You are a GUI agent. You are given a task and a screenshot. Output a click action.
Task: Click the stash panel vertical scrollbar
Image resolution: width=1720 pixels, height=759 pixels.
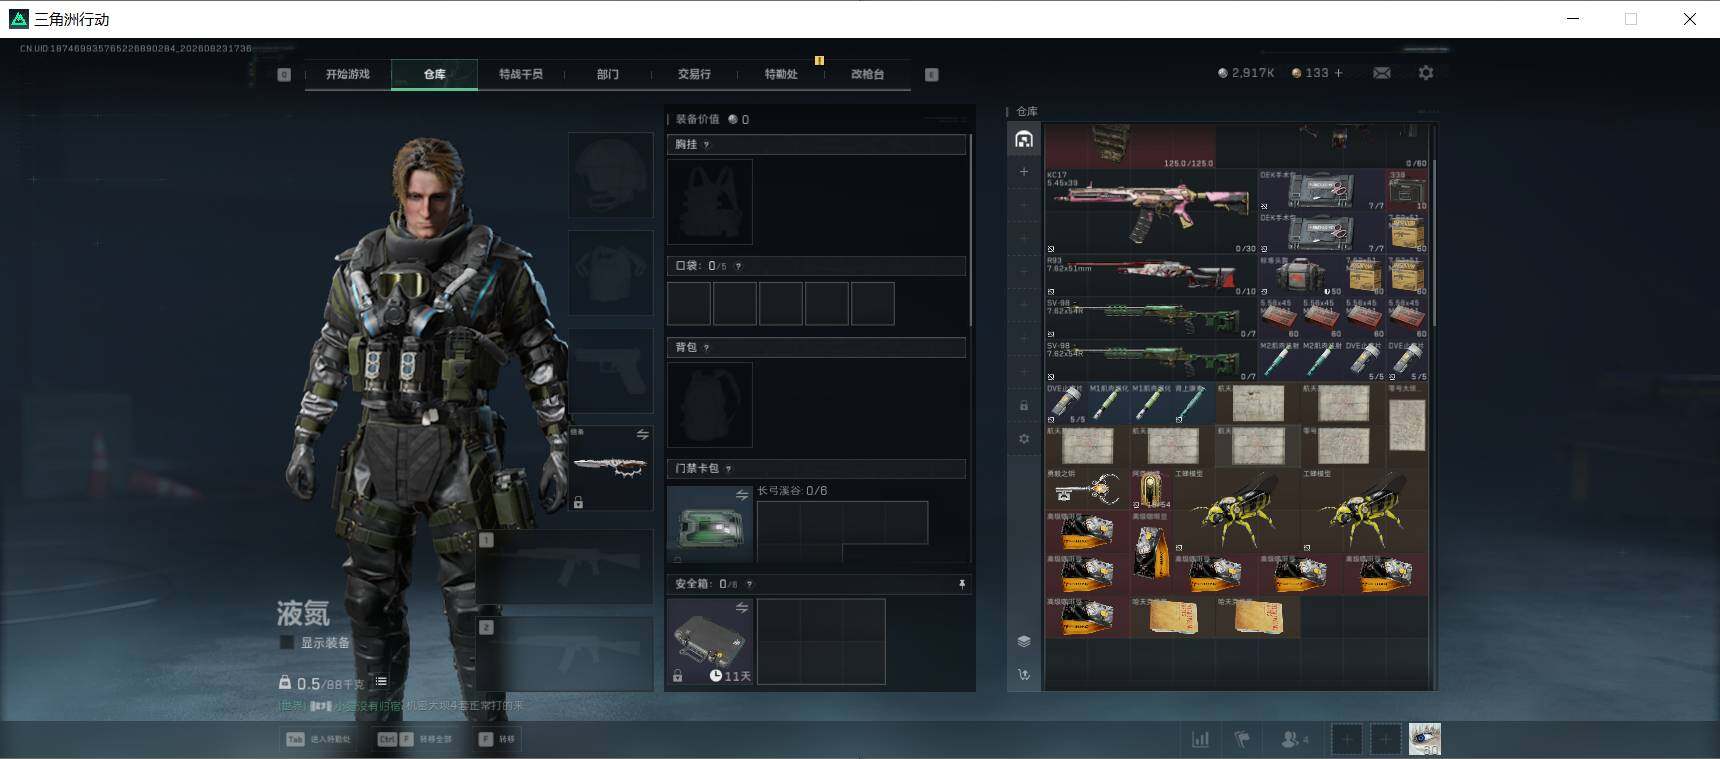pyautogui.click(x=1434, y=243)
